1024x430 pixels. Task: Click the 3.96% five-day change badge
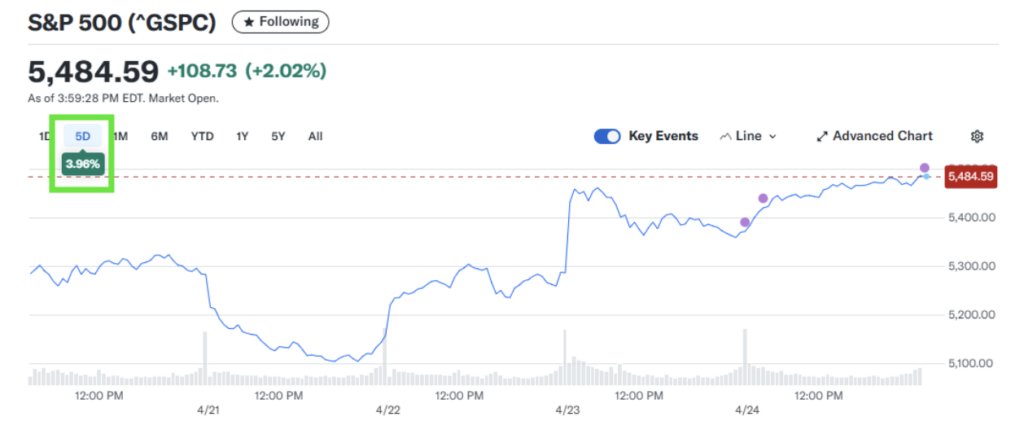pos(82,165)
